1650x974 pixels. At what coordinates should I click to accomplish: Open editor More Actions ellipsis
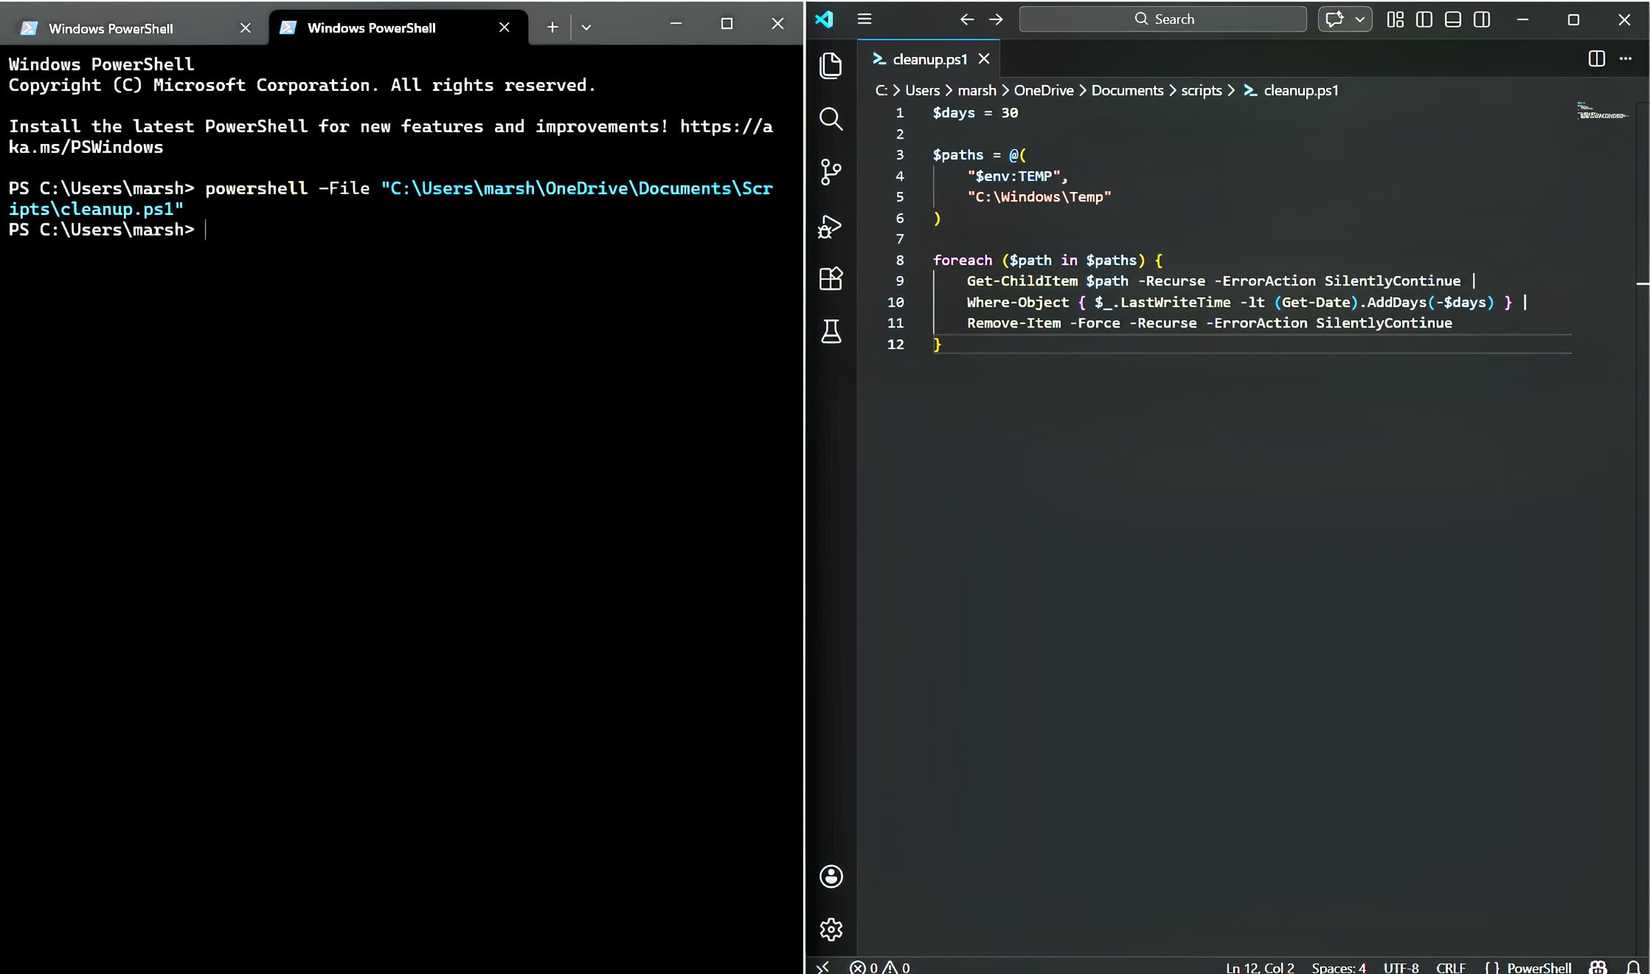click(x=1625, y=59)
